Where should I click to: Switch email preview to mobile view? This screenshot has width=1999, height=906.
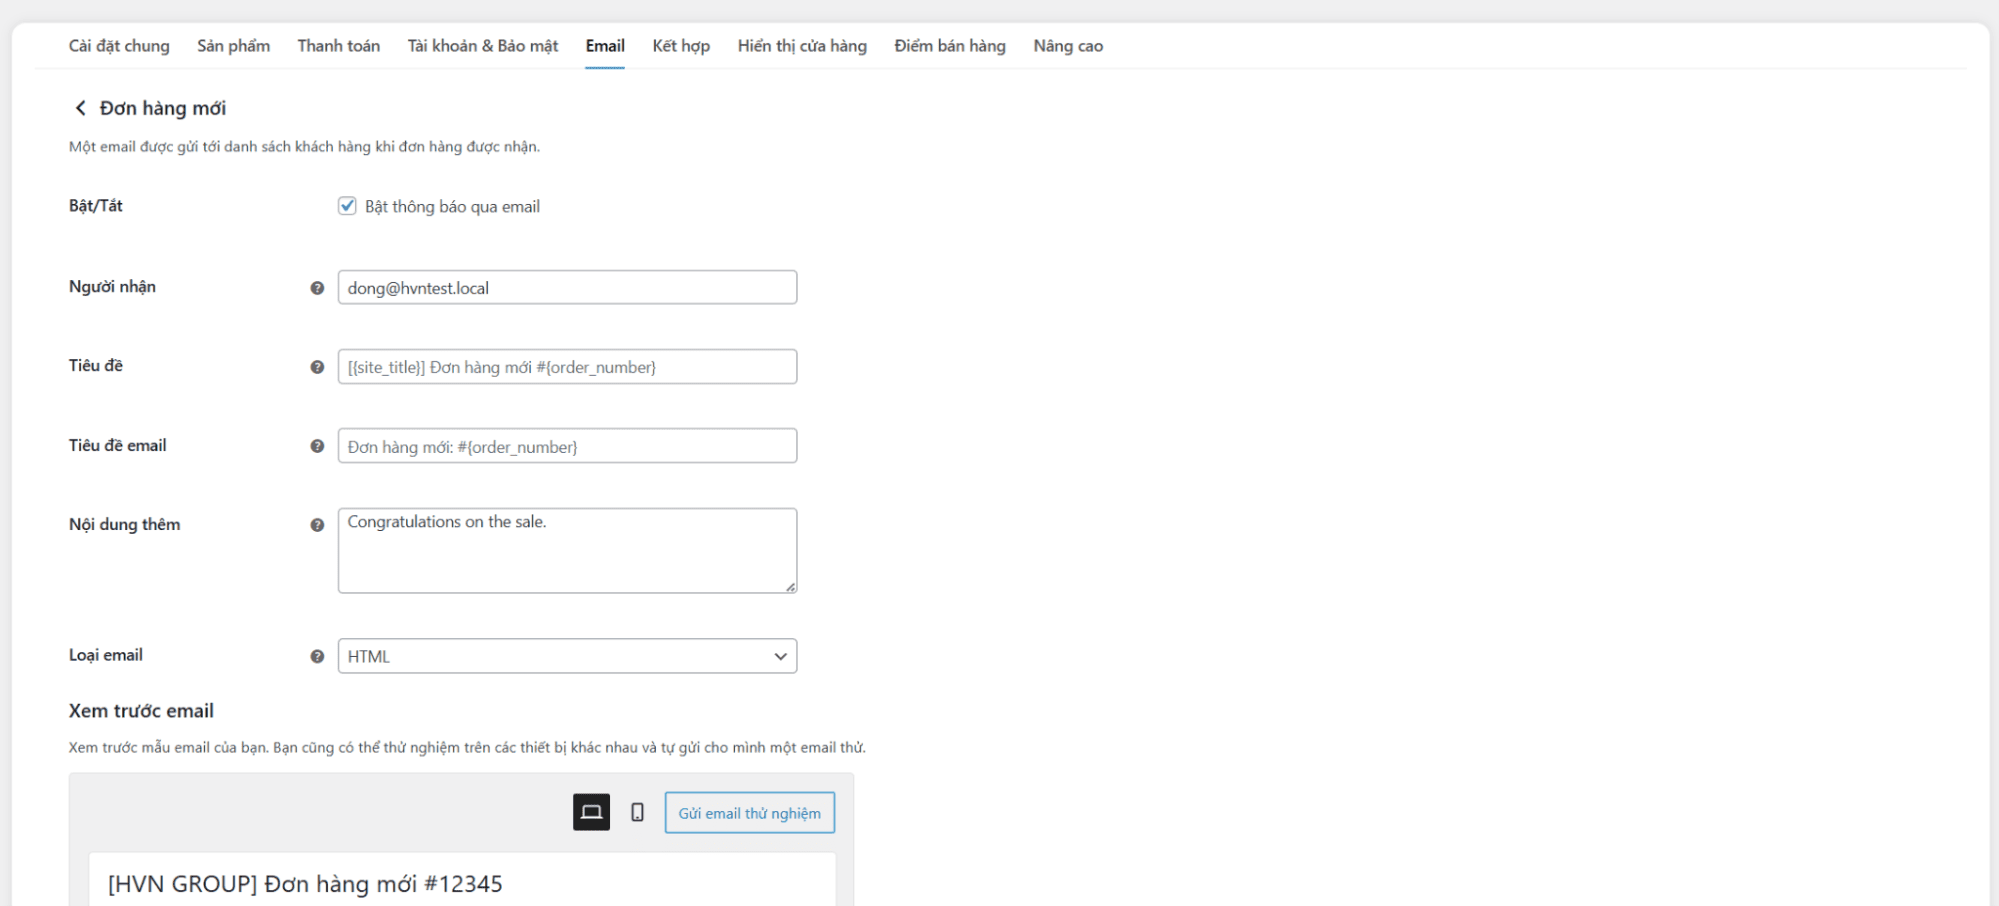click(x=637, y=812)
